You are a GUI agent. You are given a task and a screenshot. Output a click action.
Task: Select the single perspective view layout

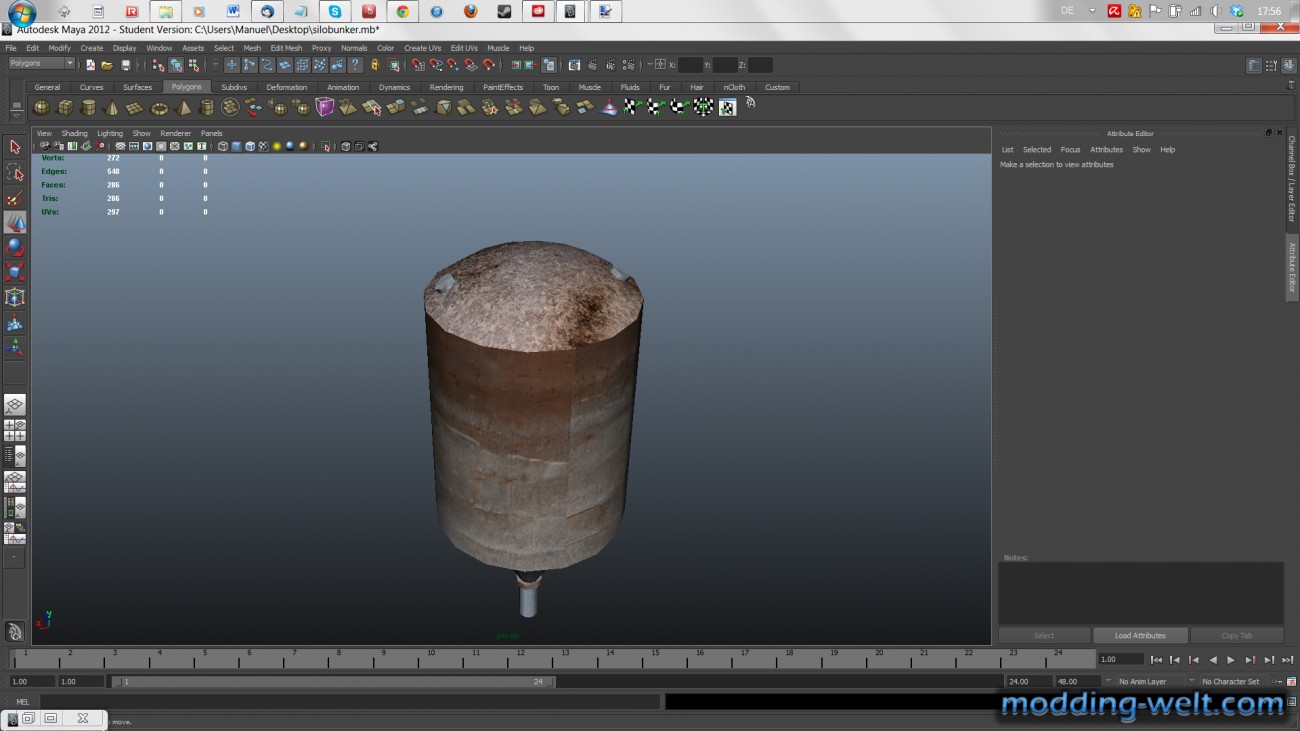click(x=15, y=405)
